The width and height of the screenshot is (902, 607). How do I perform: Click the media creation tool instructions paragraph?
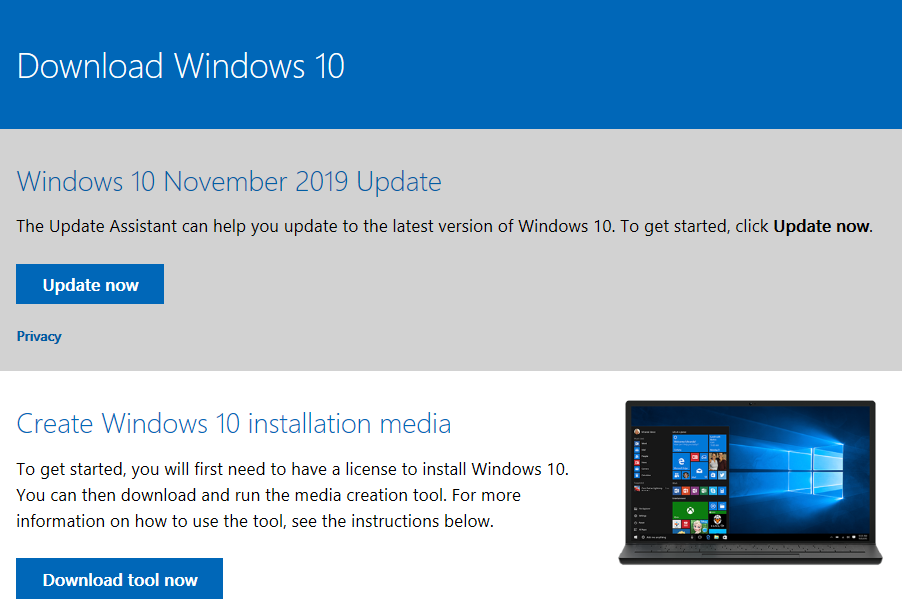(x=292, y=495)
